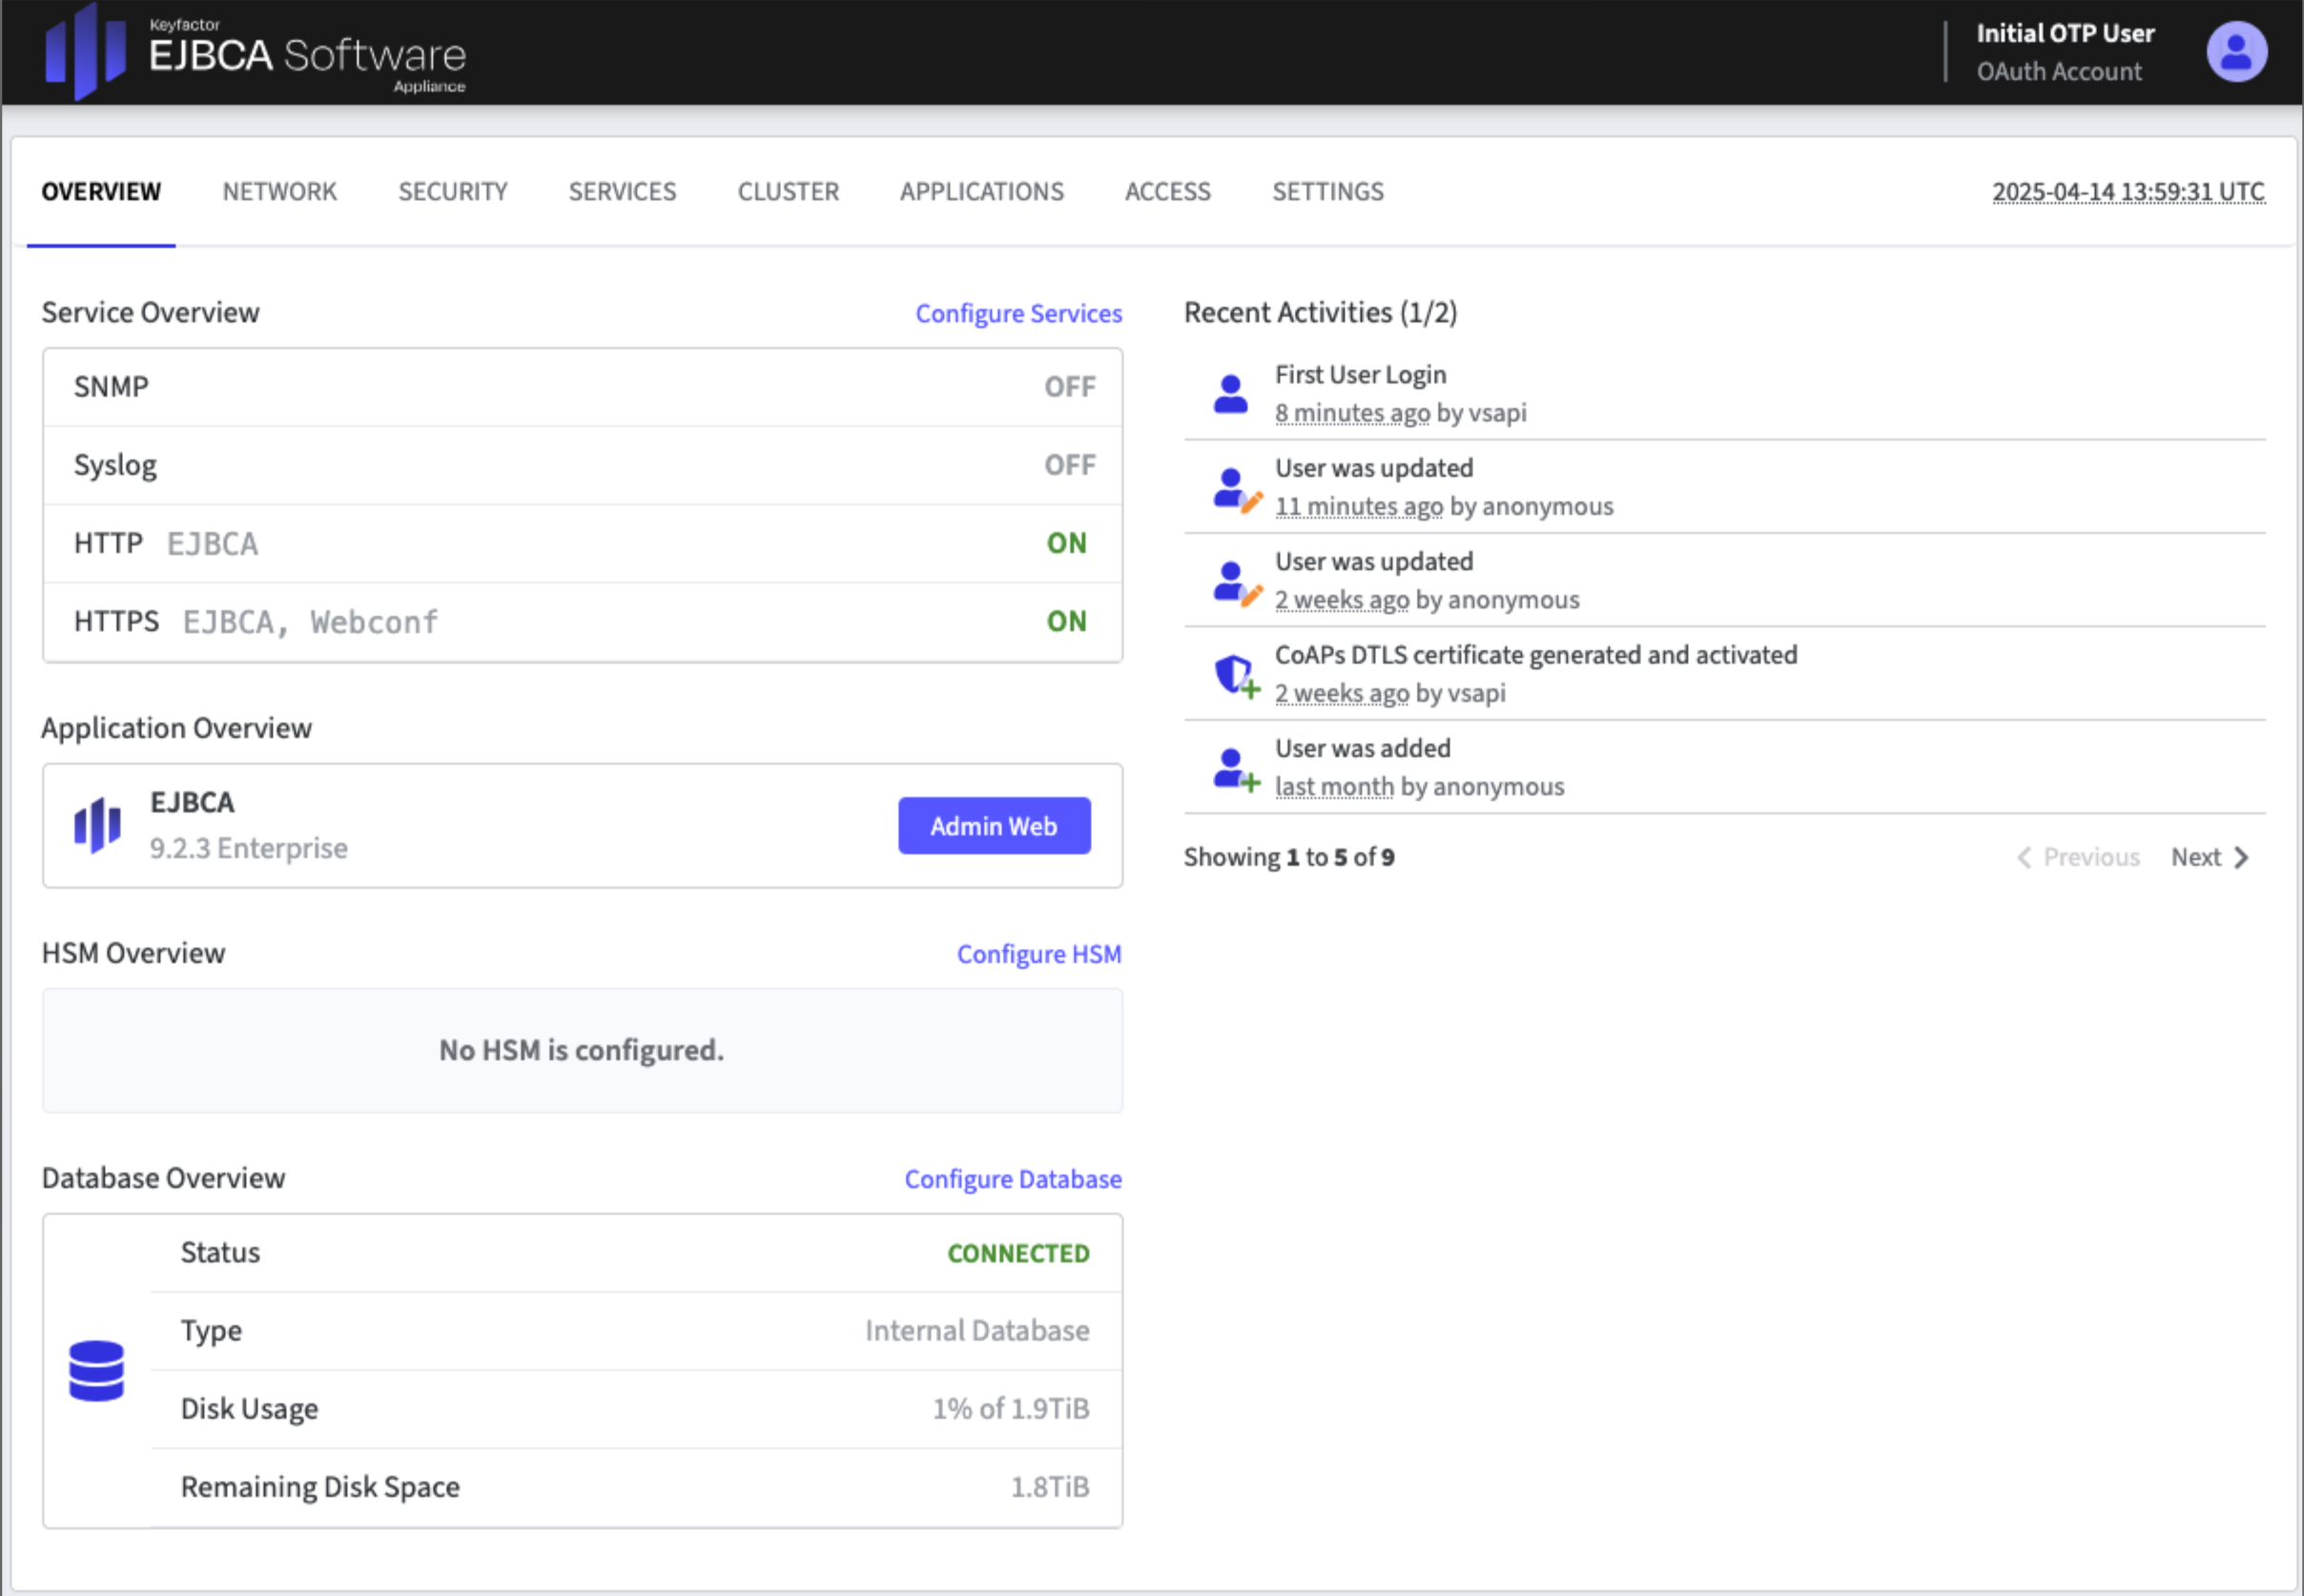Go to Previous page of activities
The height and width of the screenshot is (1596, 2304).
(x=2078, y=857)
